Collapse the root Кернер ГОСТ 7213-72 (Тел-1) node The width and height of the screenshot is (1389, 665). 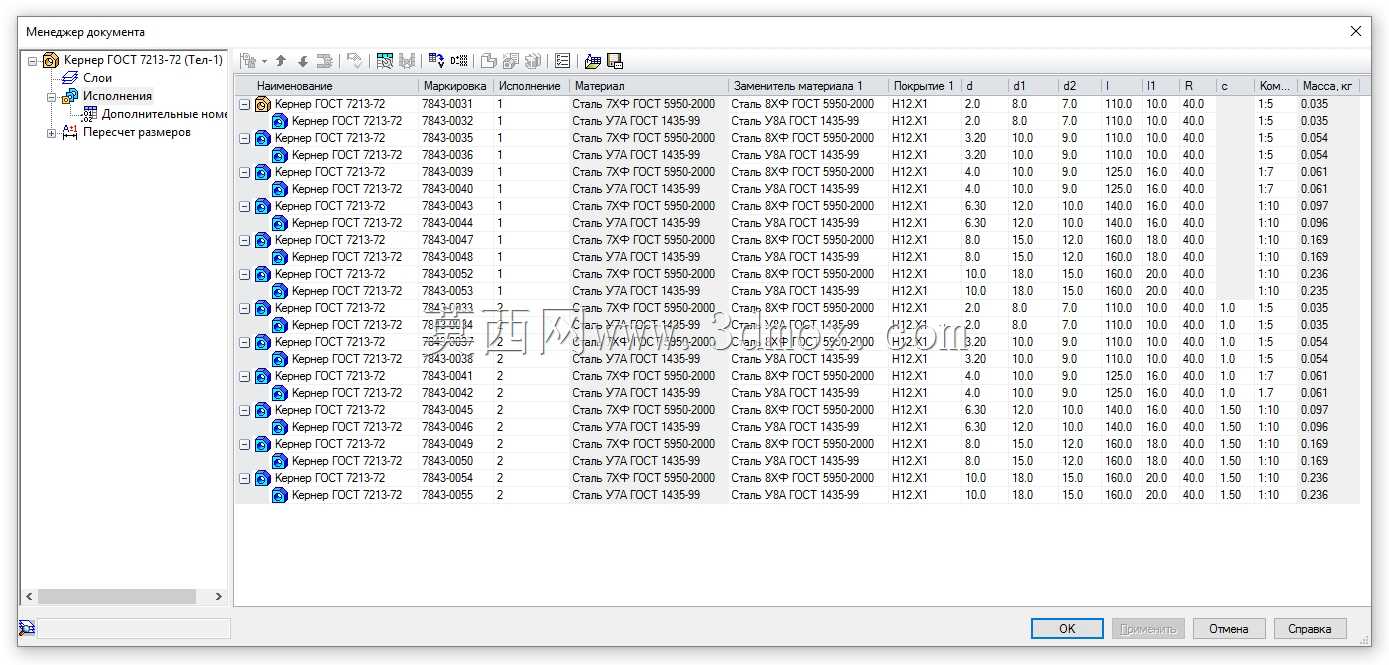(x=33, y=60)
